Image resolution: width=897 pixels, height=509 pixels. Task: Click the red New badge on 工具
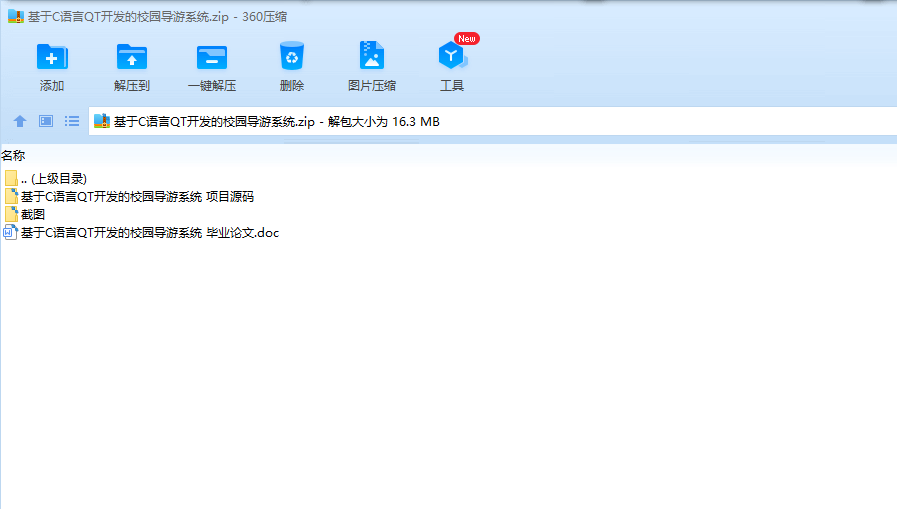tap(467, 38)
